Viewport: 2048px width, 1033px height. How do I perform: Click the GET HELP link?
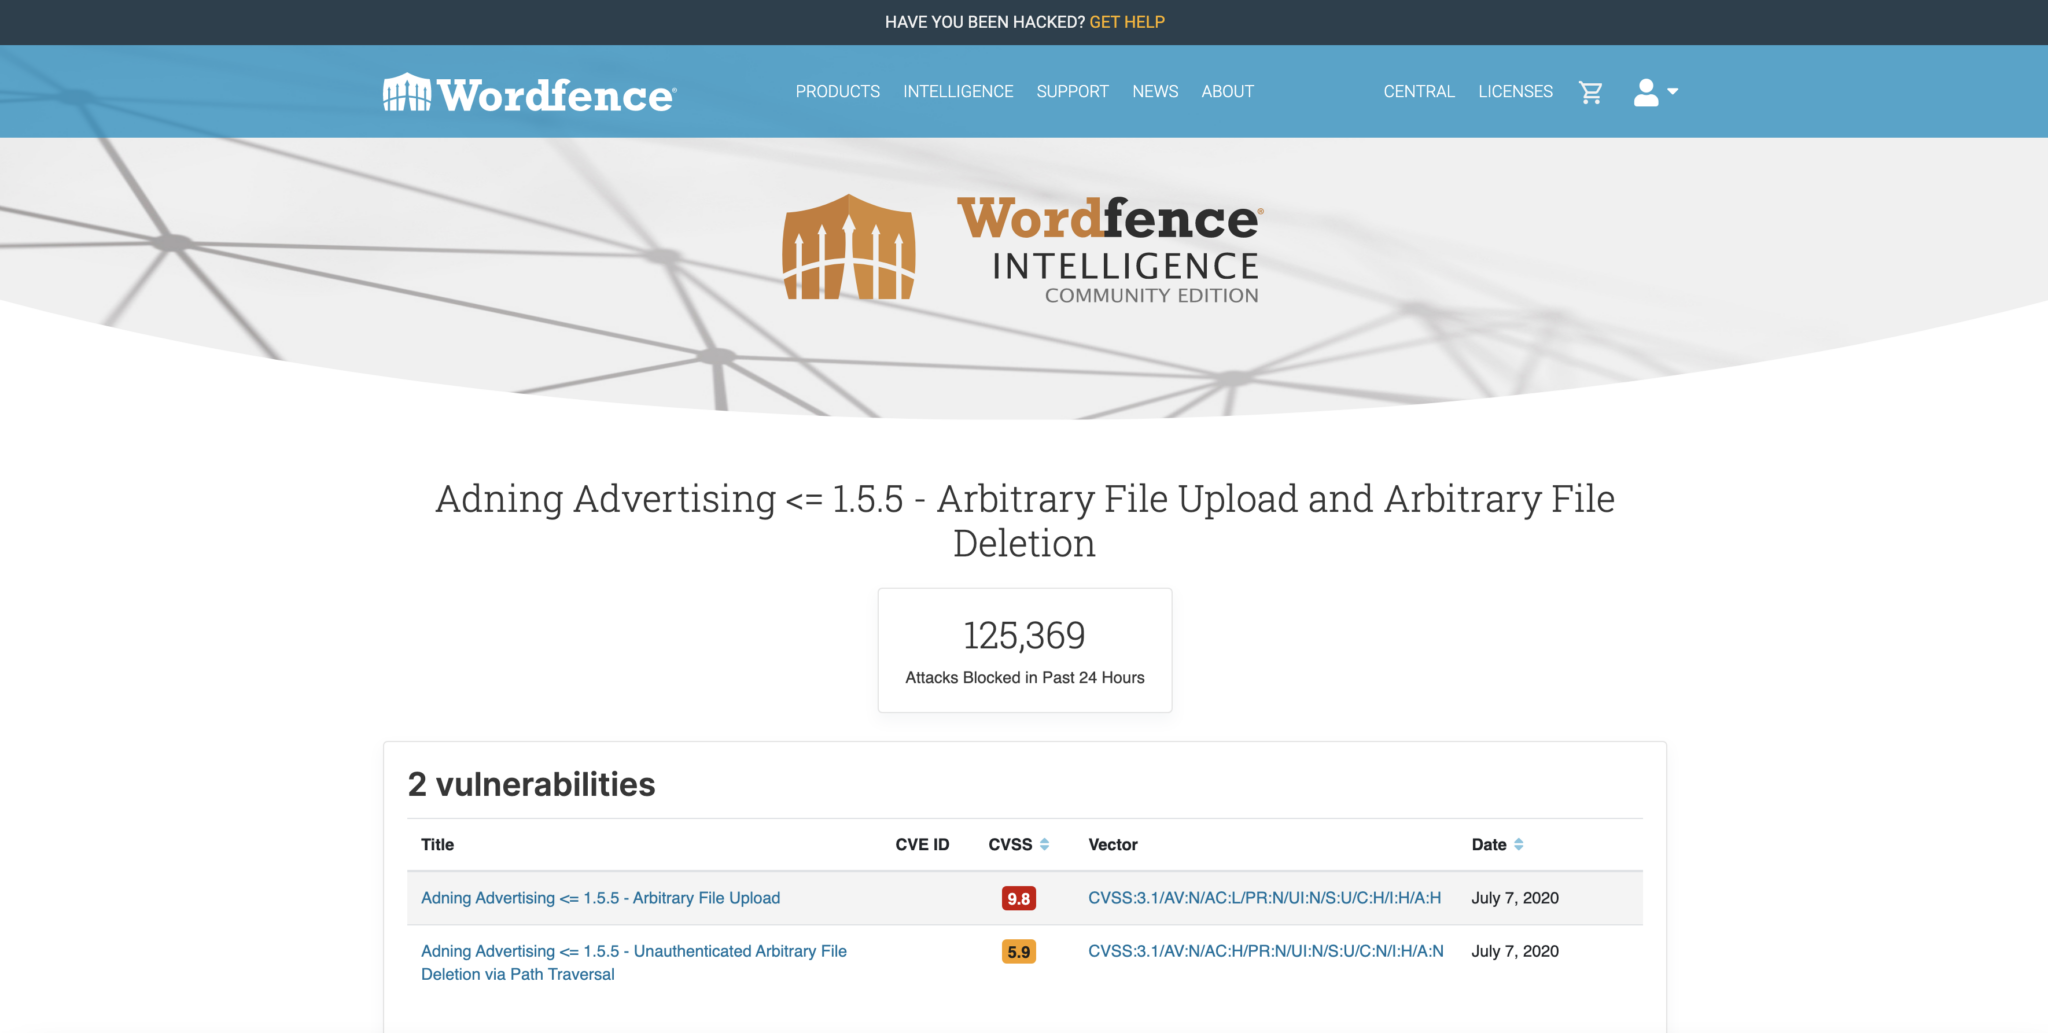tap(1127, 21)
